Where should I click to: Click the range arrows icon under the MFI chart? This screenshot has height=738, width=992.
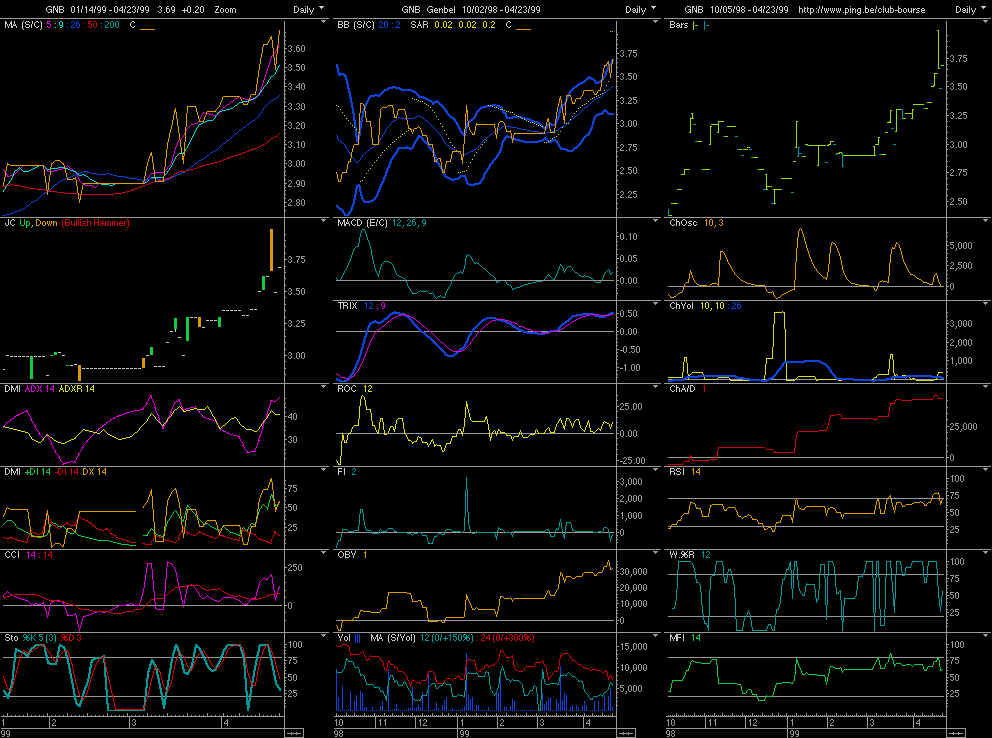click(956, 733)
